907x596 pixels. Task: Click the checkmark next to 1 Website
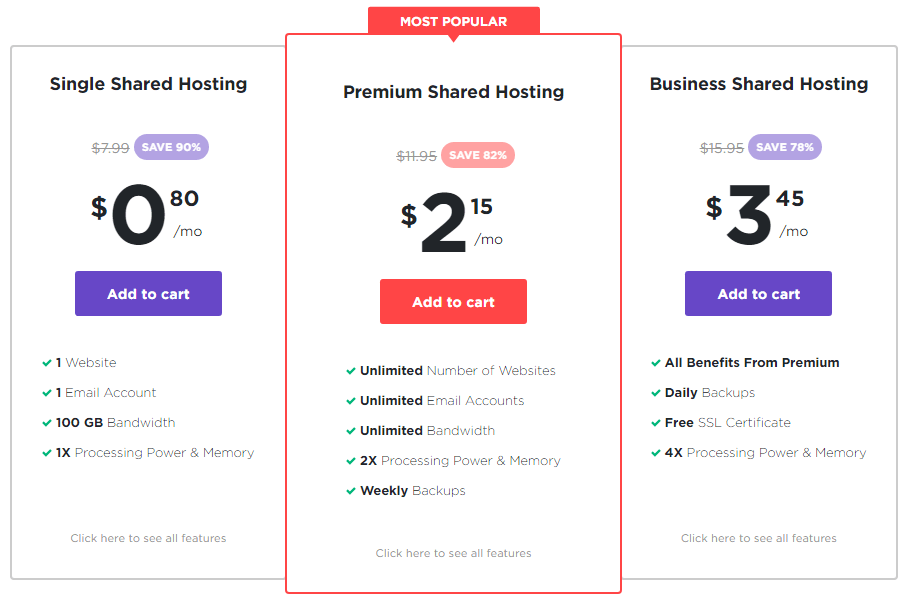coord(47,363)
